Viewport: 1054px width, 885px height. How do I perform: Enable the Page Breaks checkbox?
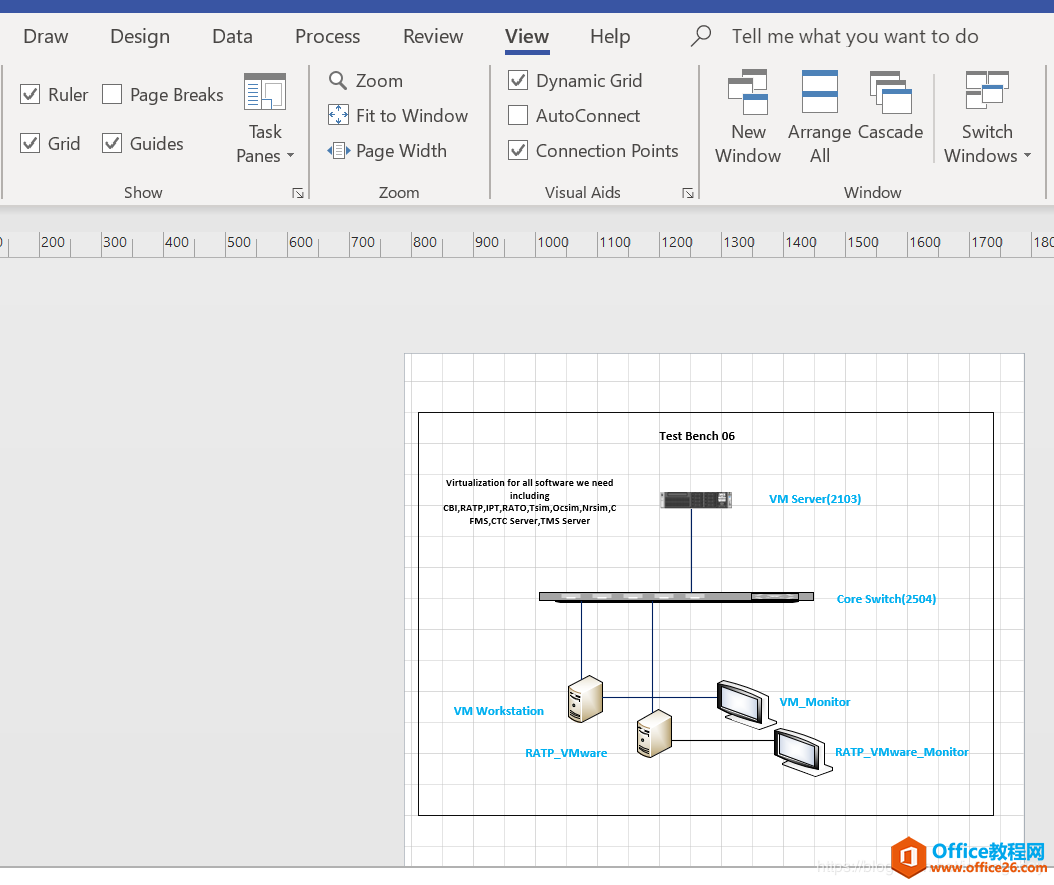112,95
